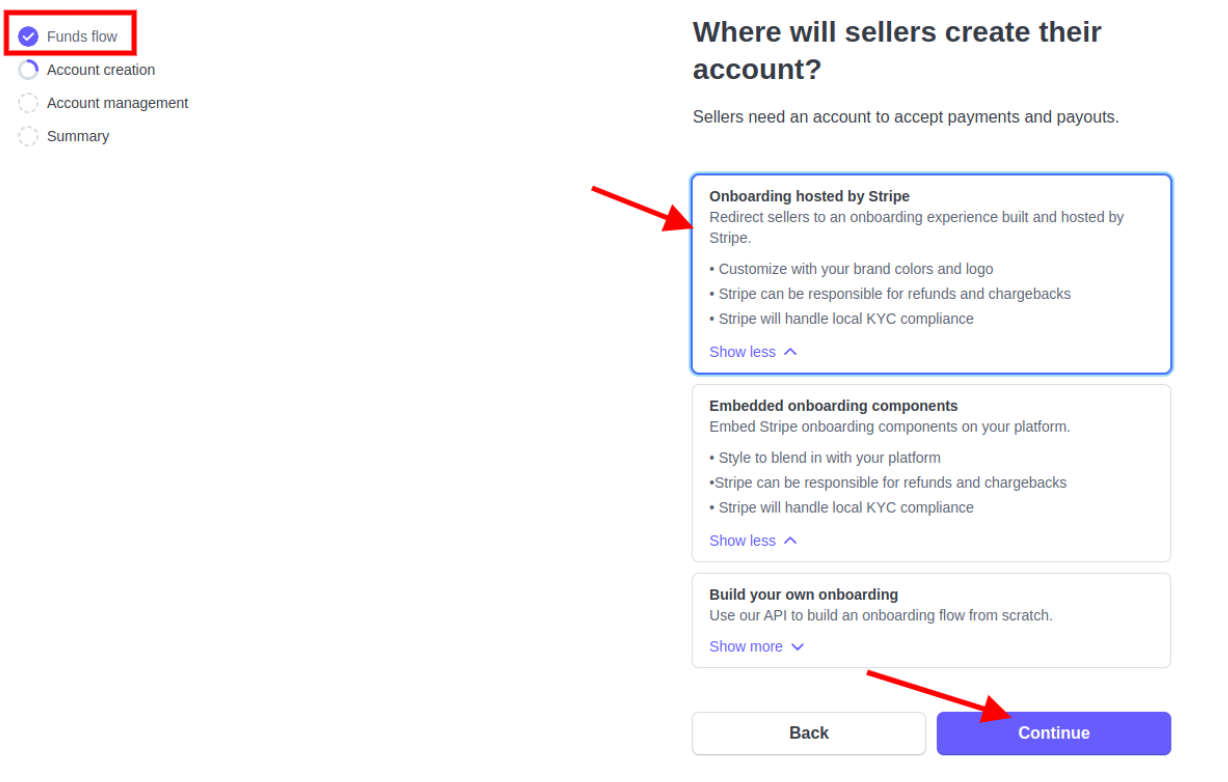Click down chevron in Build your own onboarding card
1228x782 pixels.
[x=797, y=647]
